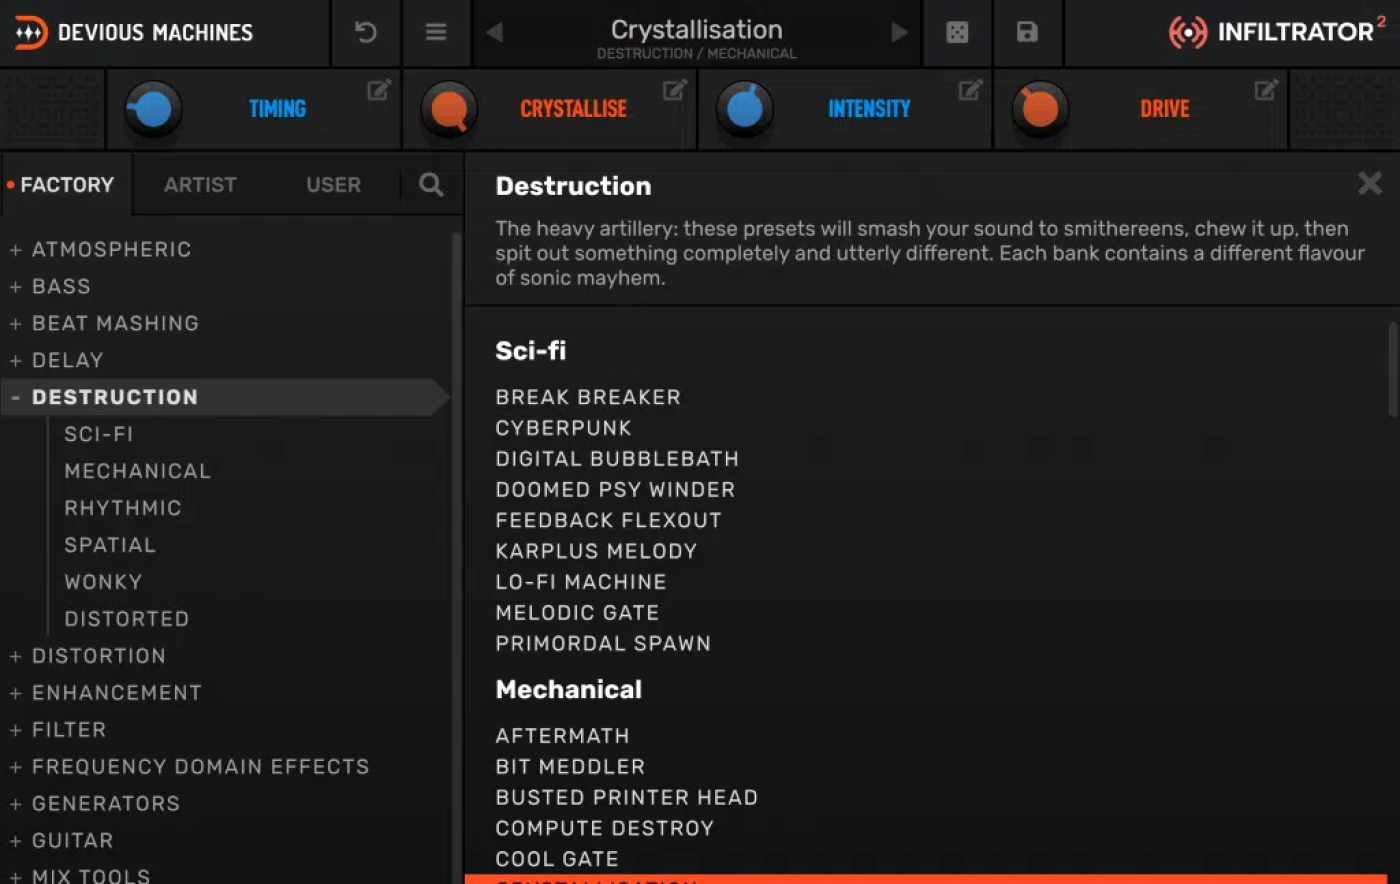Select the Sci-Fi bank in tree

pyautogui.click(x=98, y=434)
